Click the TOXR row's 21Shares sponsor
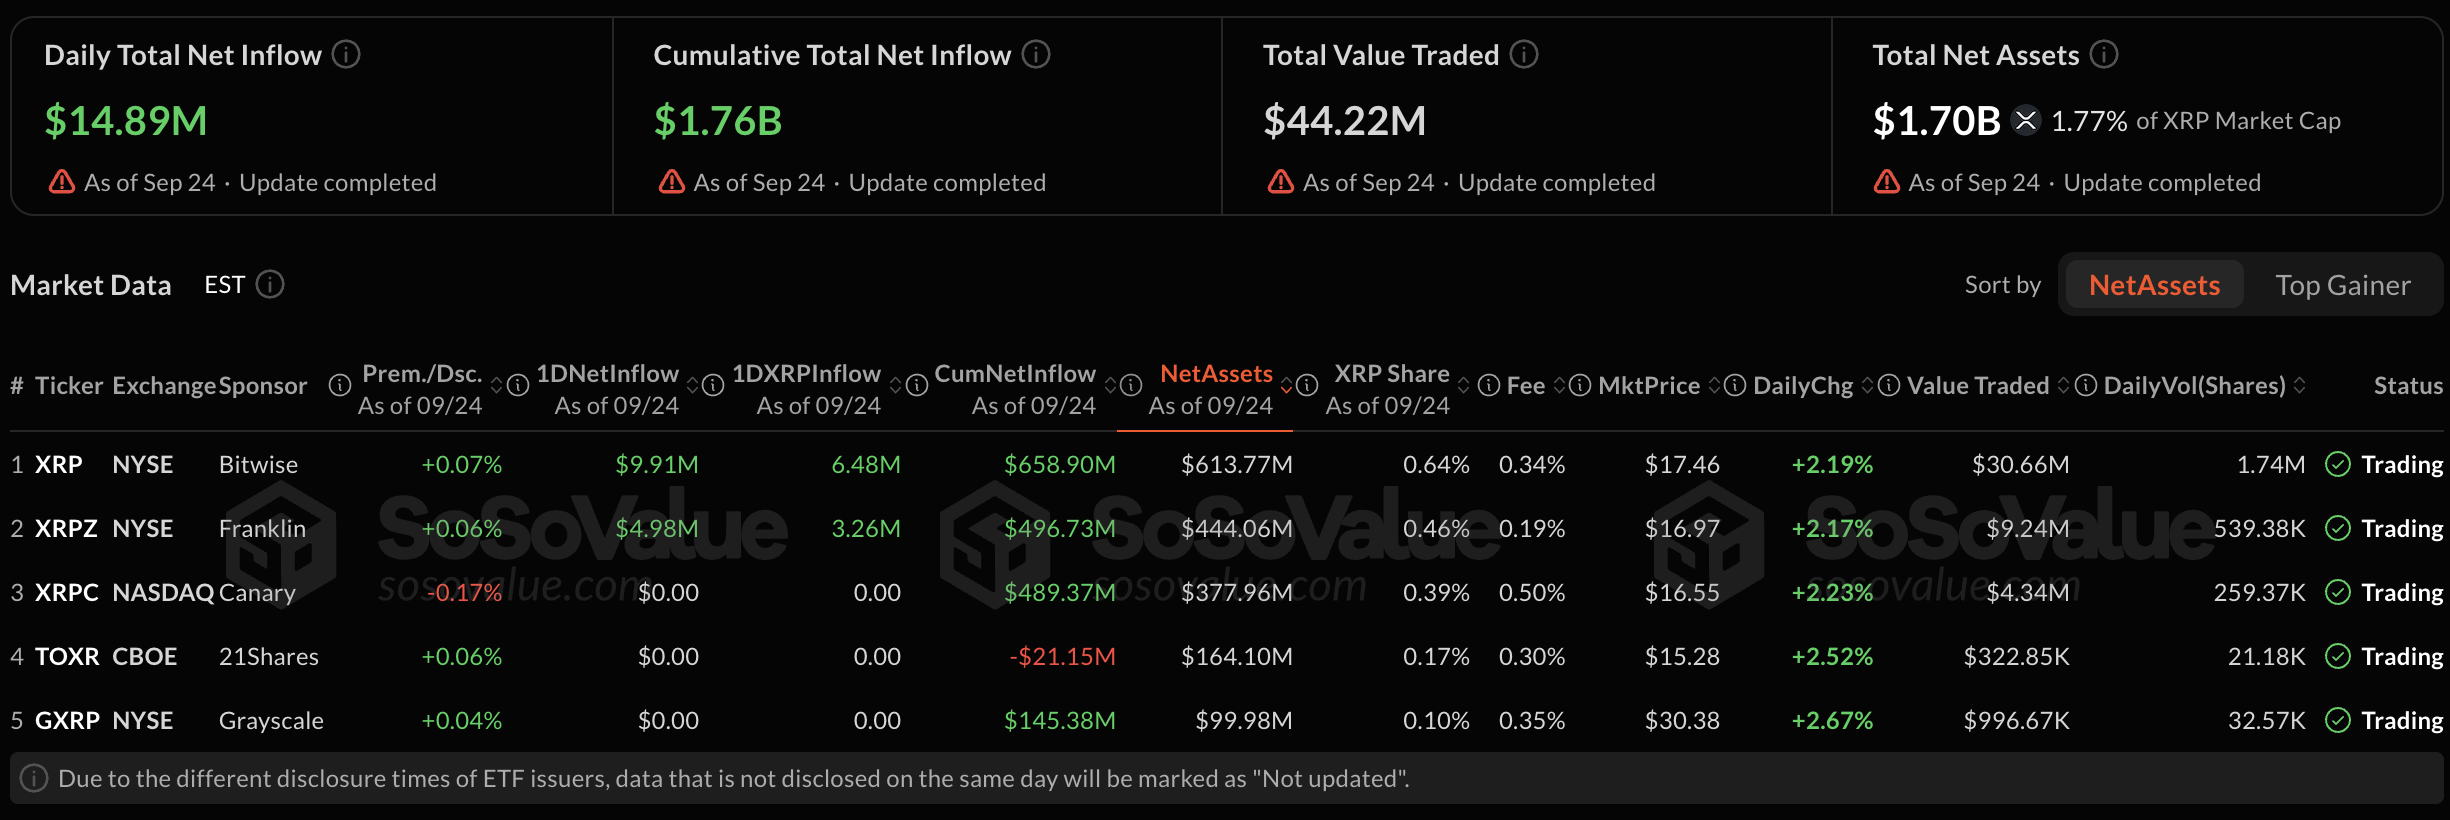The image size is (2450, 820). (269, 656)
